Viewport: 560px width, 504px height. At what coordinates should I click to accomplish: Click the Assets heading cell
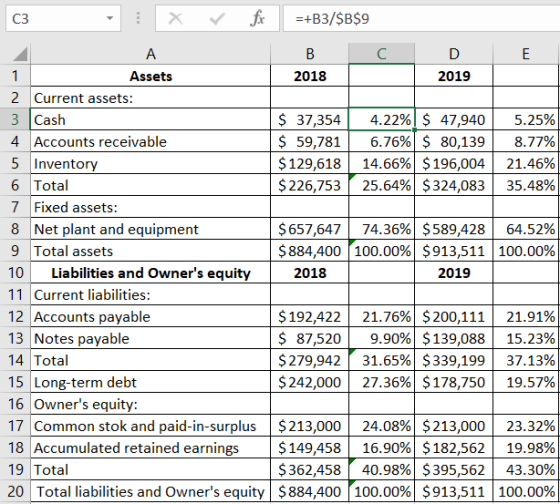[x=151, y=76]
